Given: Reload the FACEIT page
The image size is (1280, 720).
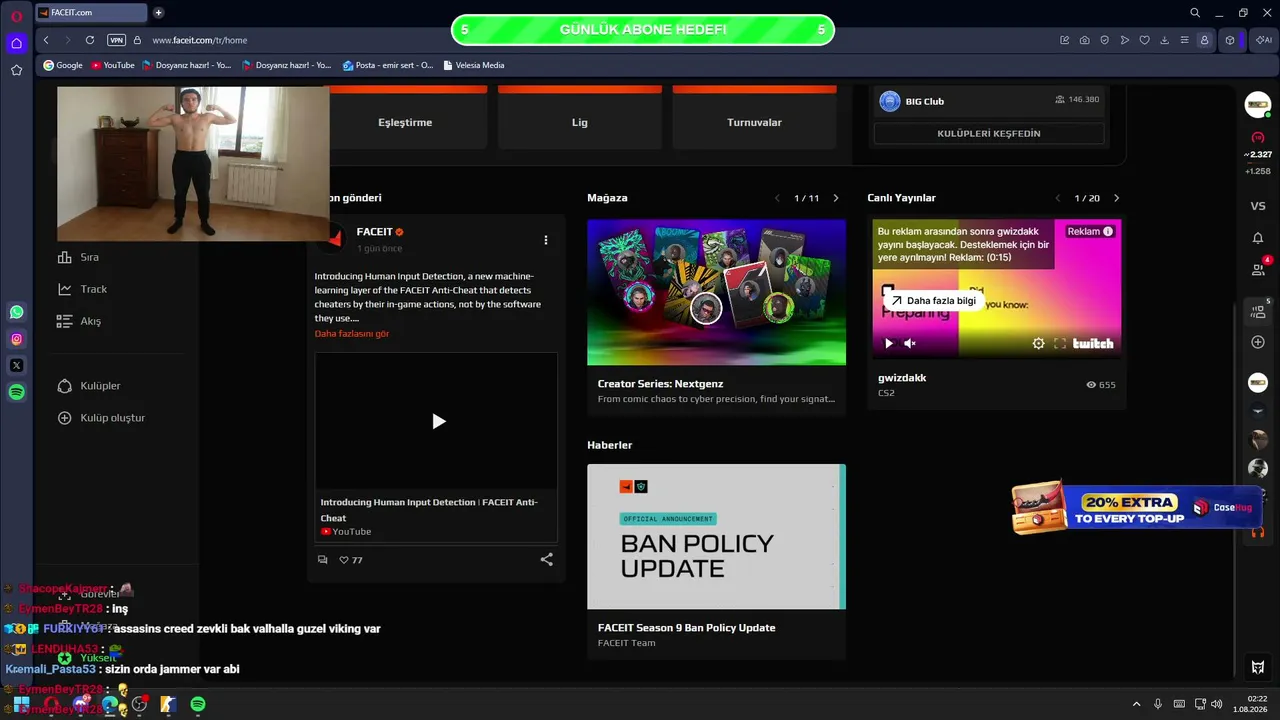Looking at the screenshot, I should pos(90,40).
